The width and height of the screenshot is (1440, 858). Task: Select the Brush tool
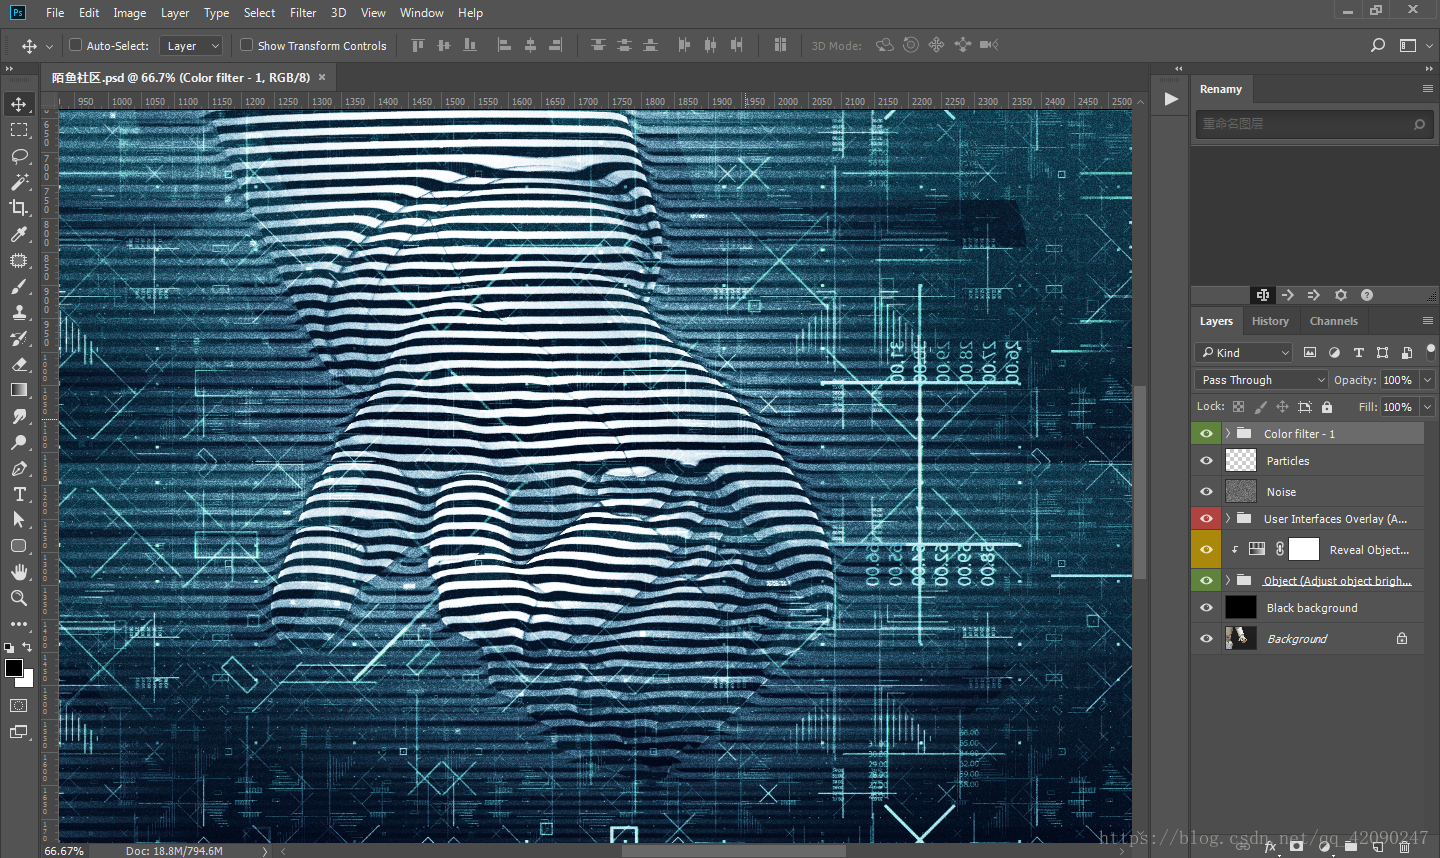coord(19,286)
